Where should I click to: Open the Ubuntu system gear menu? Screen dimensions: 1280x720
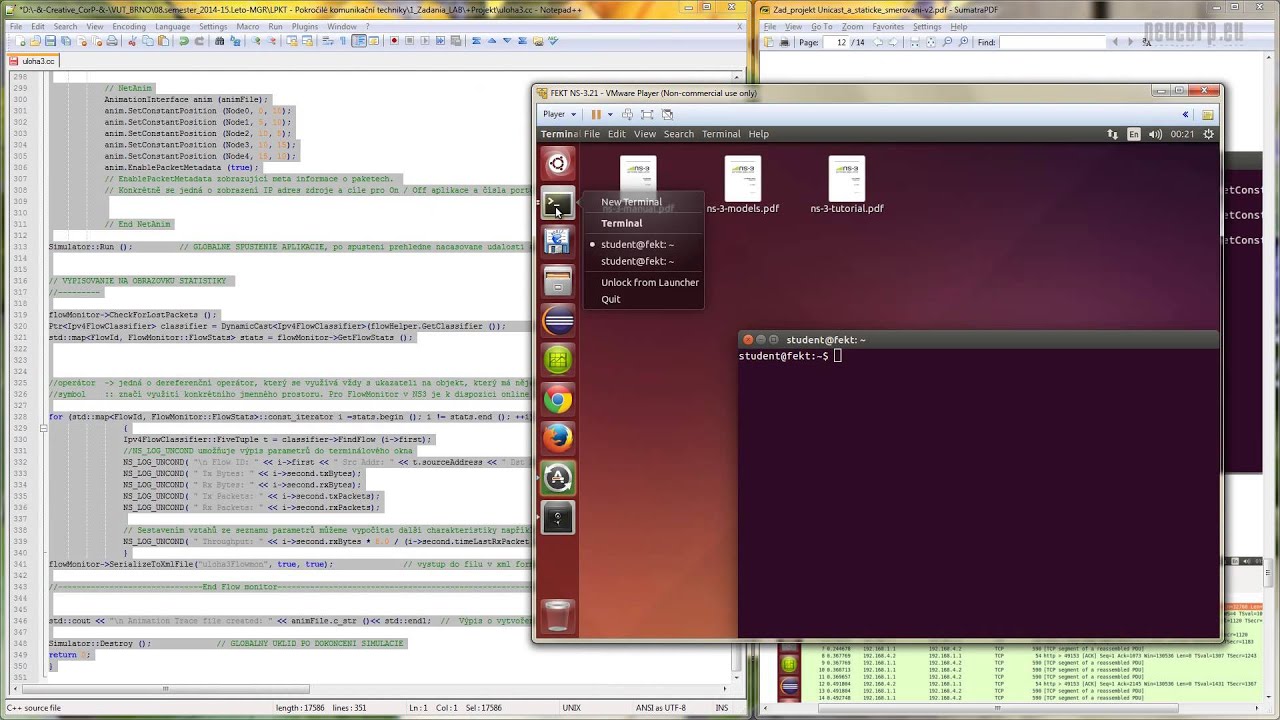point(1209,134)
